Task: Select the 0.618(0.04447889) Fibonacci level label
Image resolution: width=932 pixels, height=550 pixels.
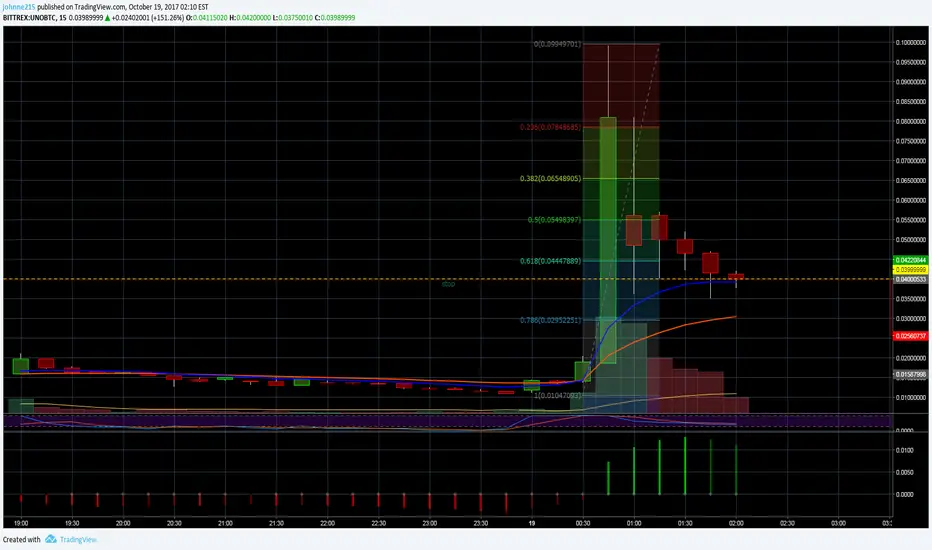Action: click(x=550, y=261)
